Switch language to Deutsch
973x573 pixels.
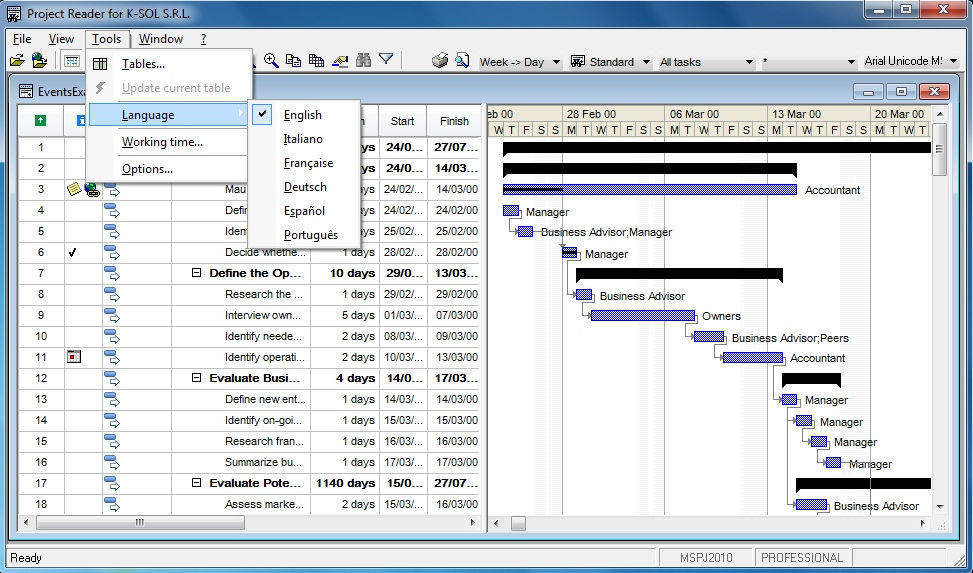coord(305,187)
